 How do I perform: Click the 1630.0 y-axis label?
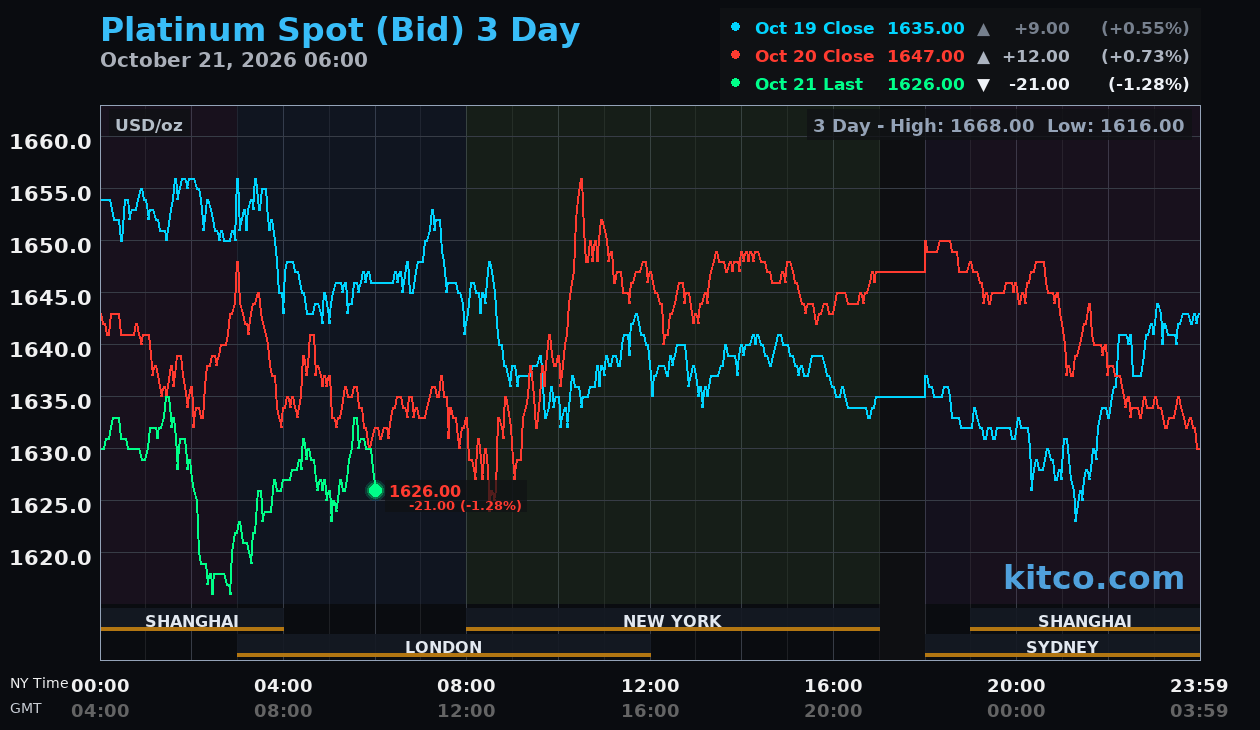50,453
